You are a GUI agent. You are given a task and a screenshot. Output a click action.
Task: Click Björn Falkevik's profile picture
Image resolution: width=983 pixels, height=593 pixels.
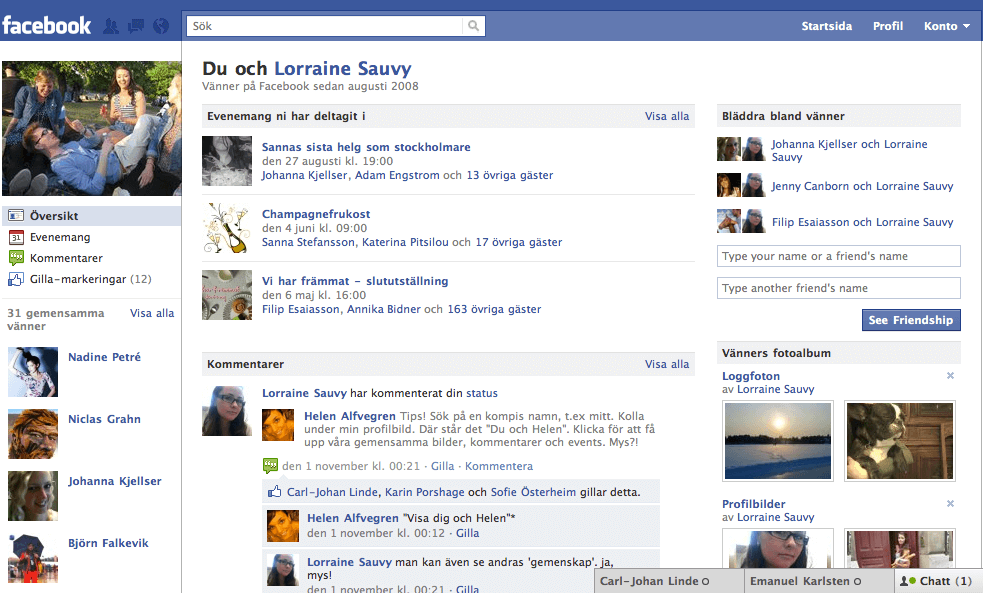(x=33, y=558)
